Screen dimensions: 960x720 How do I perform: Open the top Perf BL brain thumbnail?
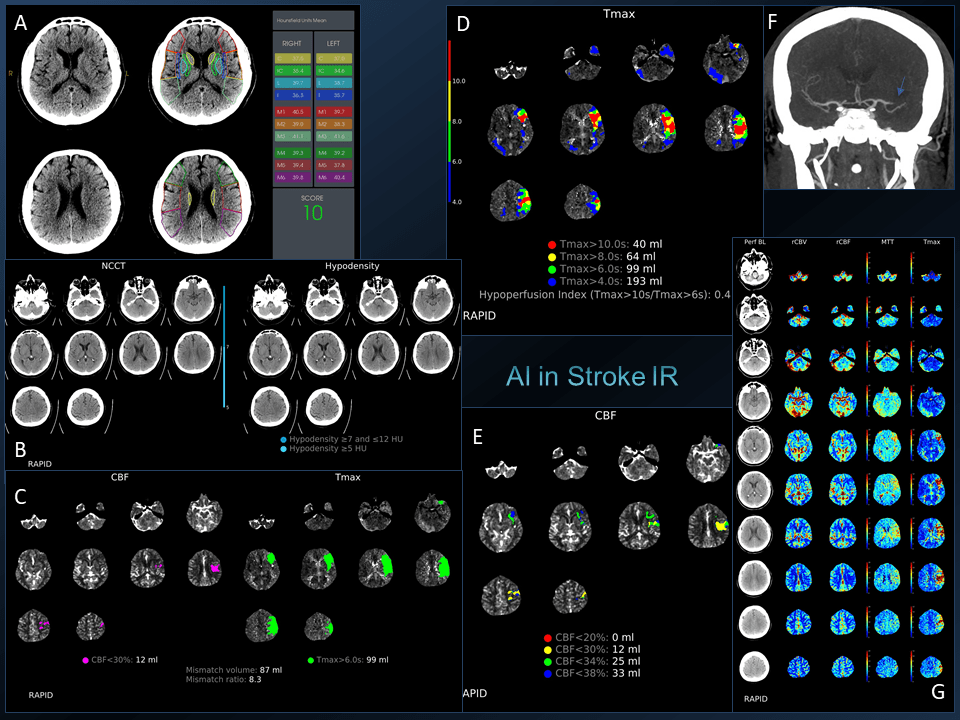click(754, 270)
